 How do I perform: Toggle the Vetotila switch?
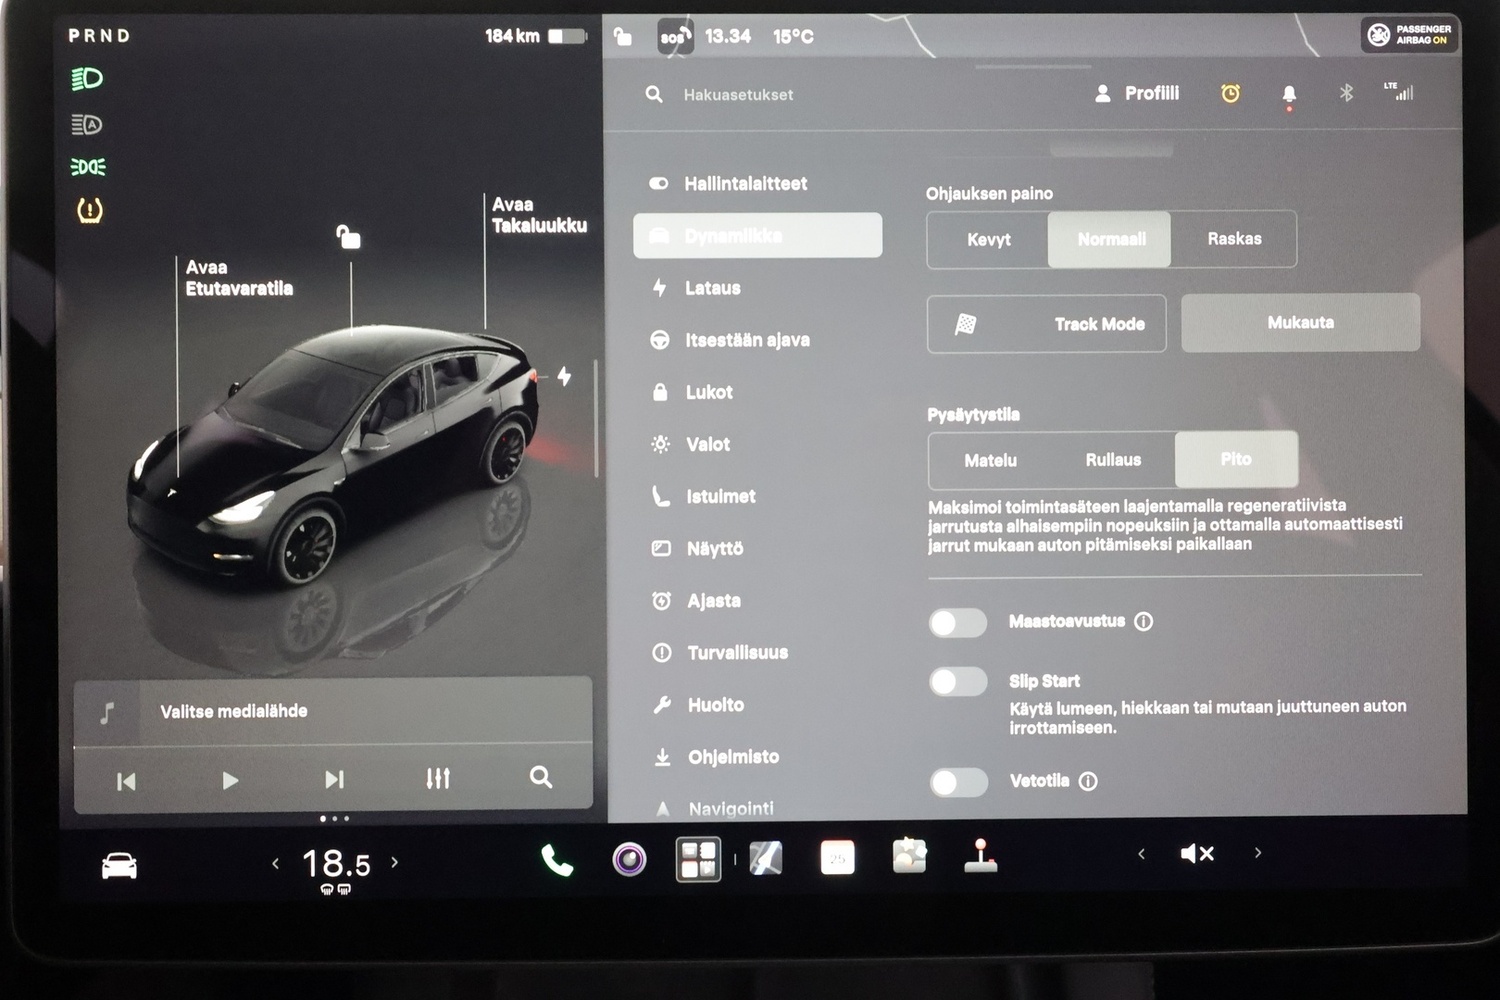click(958, 782)
